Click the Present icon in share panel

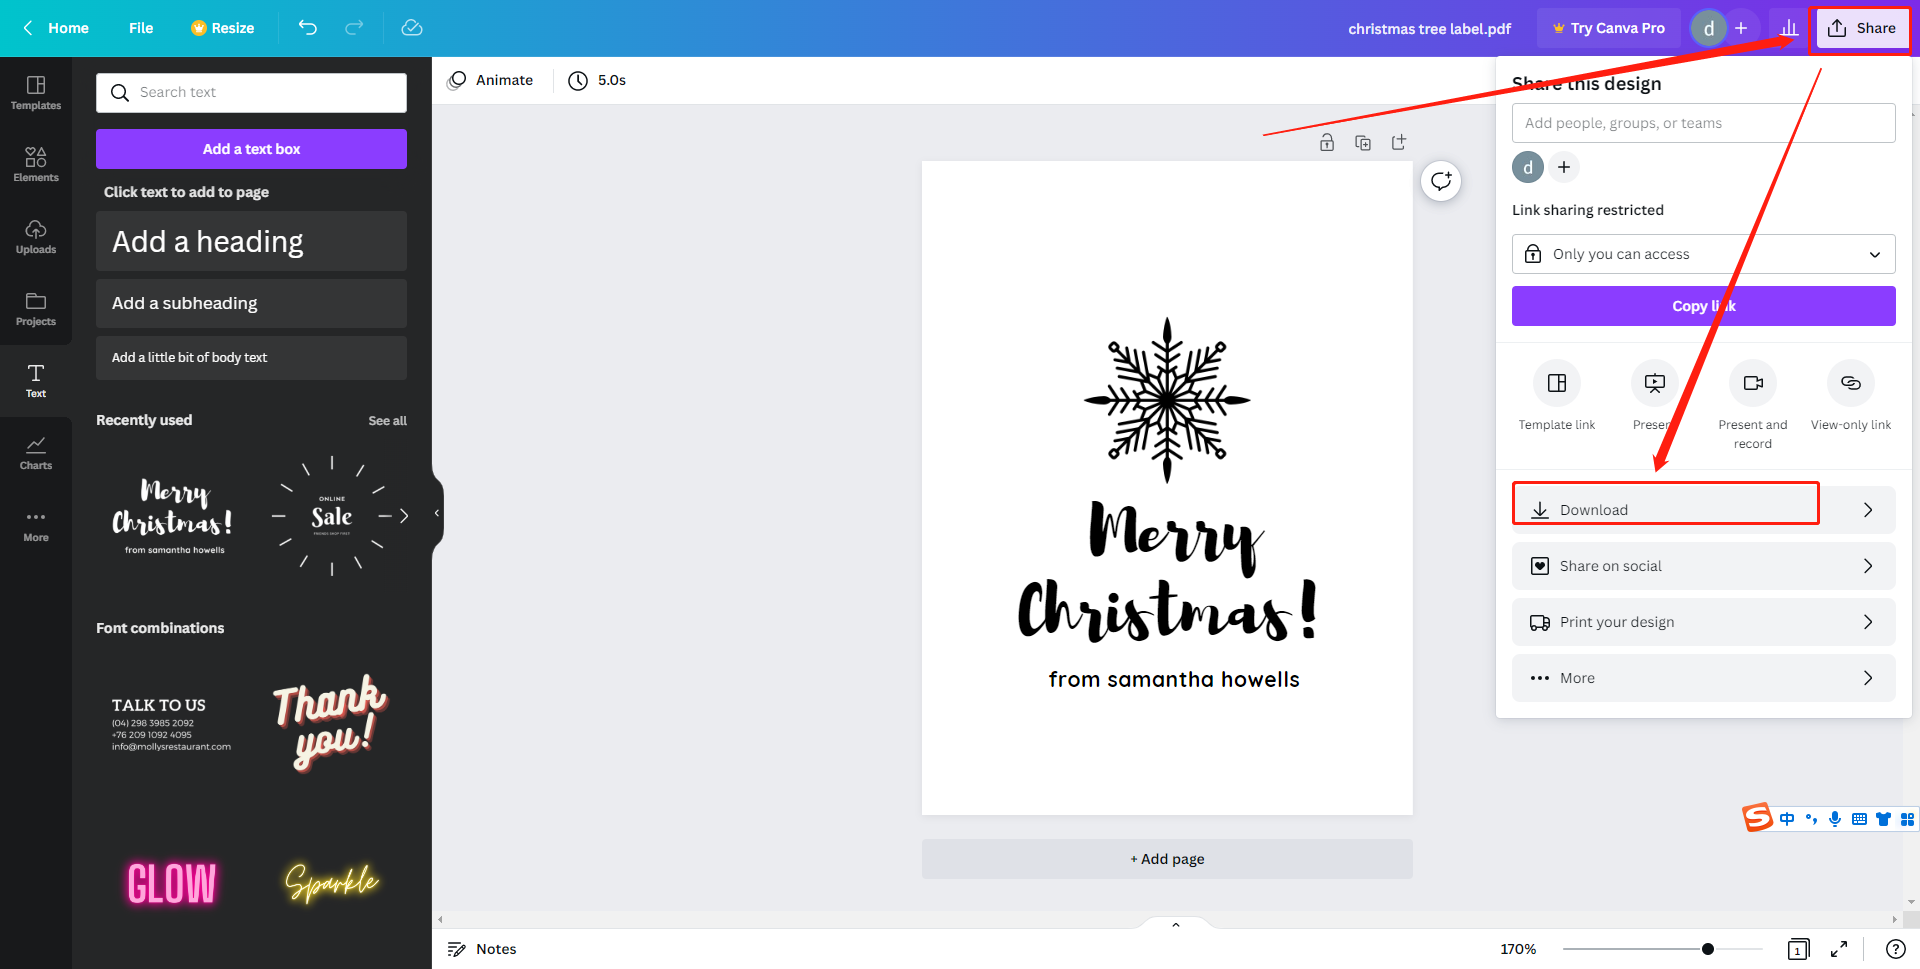point(1655,383)
